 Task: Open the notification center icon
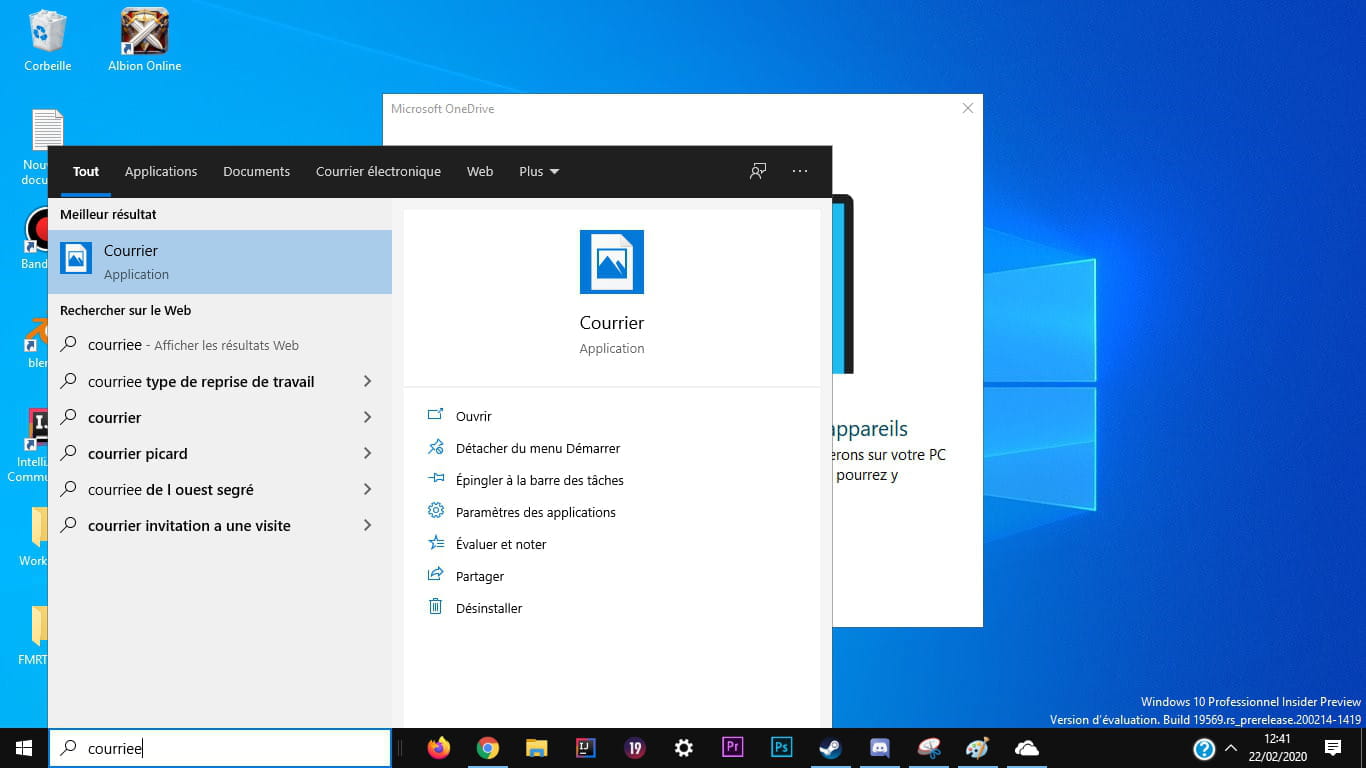tap(1332, 748)
